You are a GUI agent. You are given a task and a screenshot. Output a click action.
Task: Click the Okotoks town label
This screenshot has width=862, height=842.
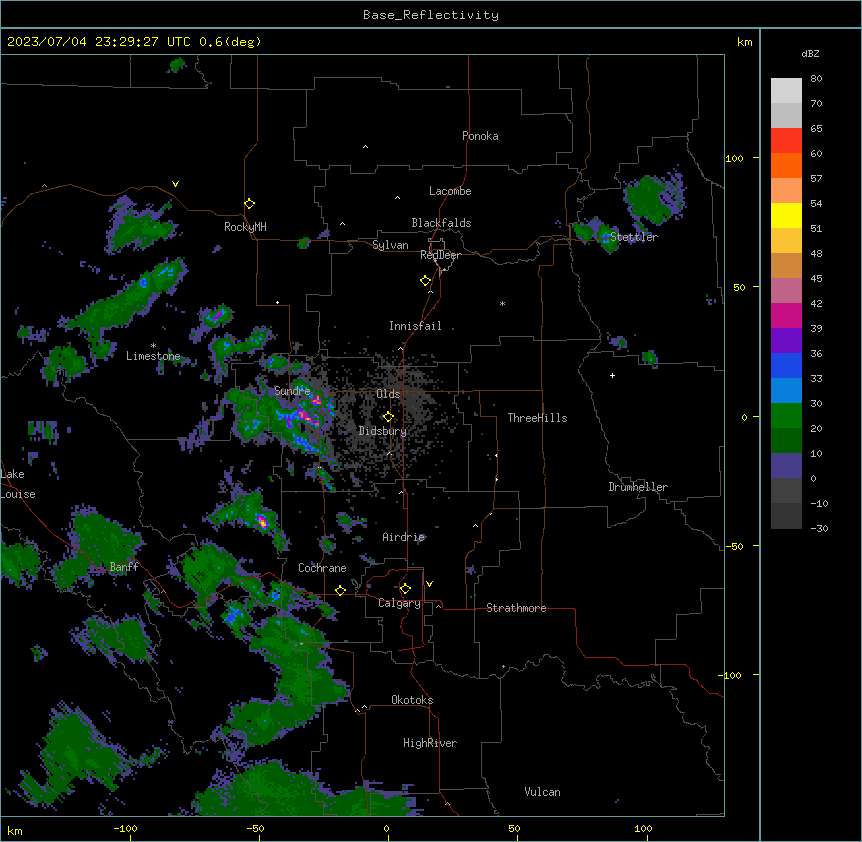point(412,700)
